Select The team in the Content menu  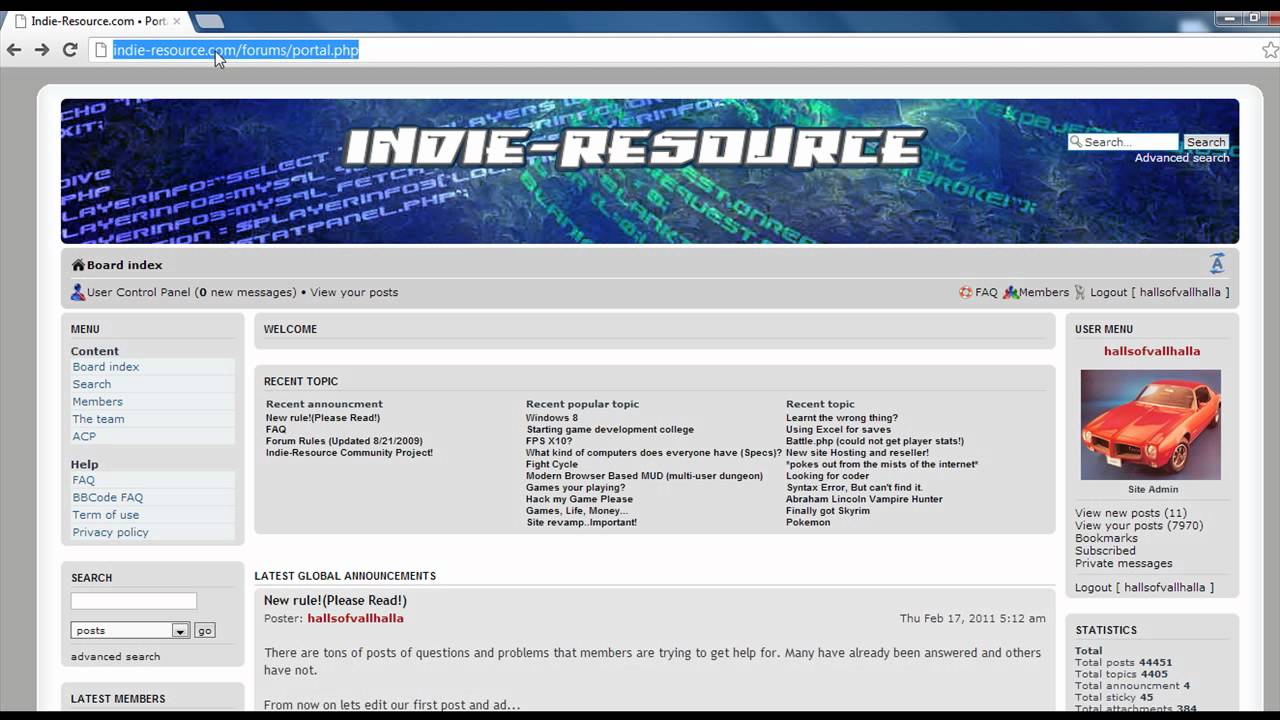98,419
